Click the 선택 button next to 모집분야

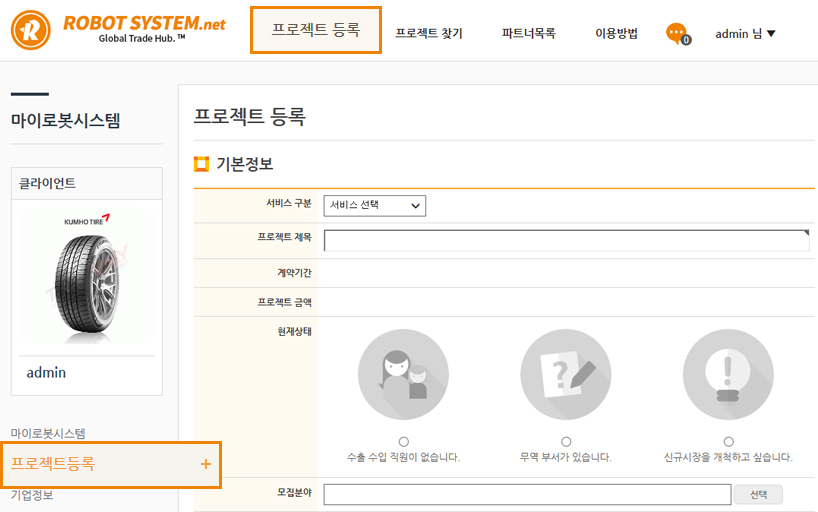(758, 495)
